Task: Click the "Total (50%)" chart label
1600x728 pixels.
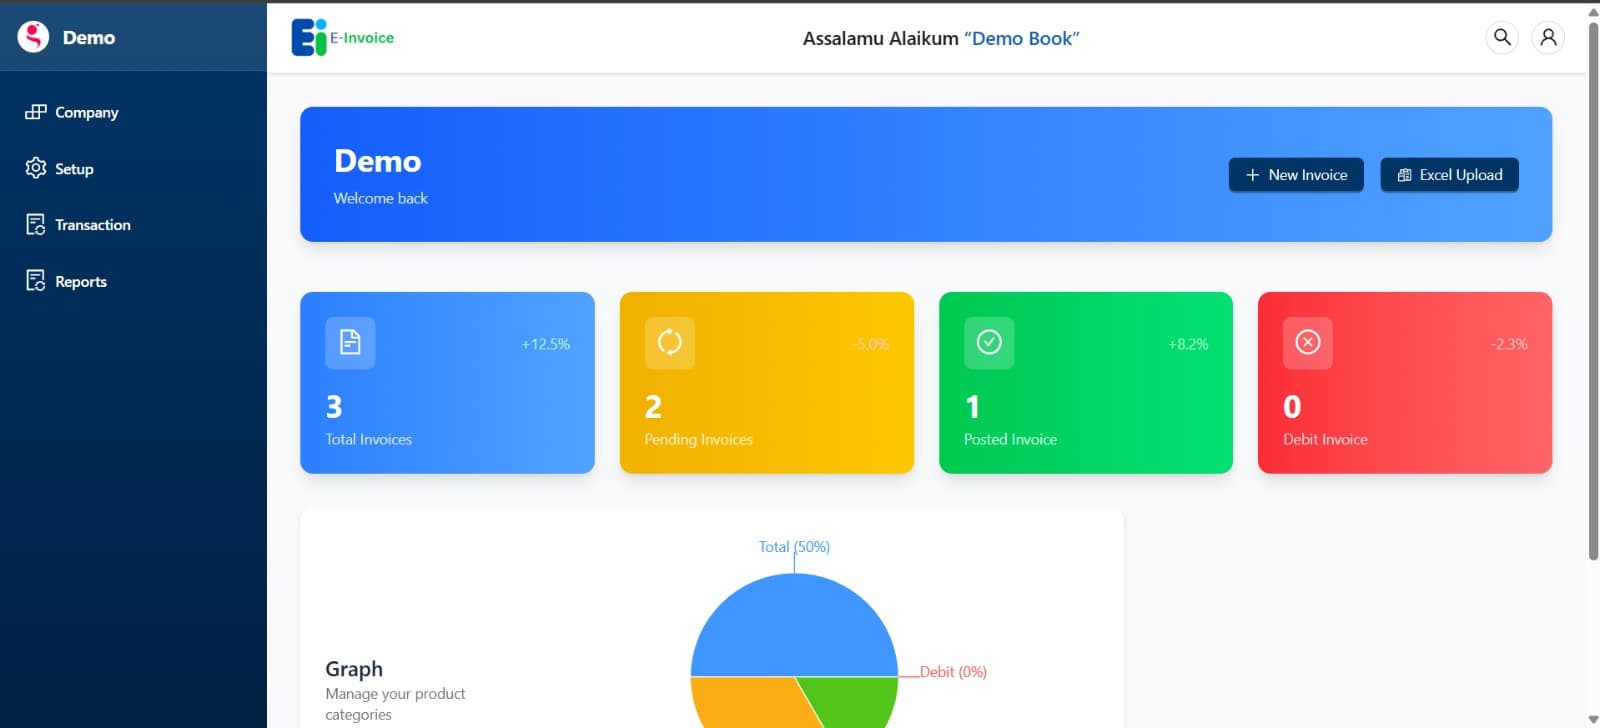Action: coord(794,547)
